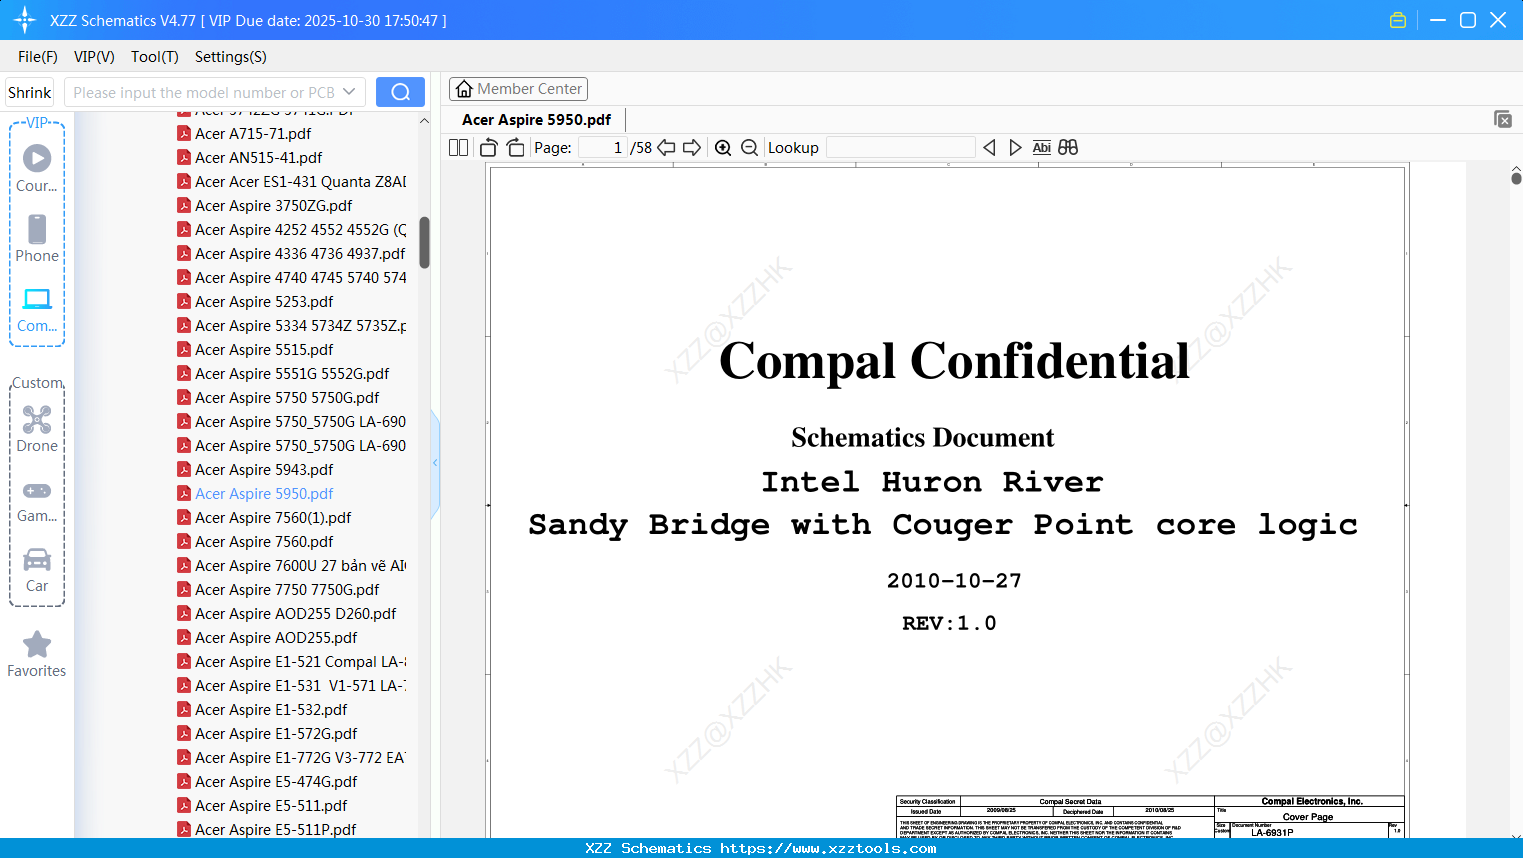Open Acer Aspire E1-532.pdf
This screenshot has width=1523, height=858.
[x=262, y=709]
